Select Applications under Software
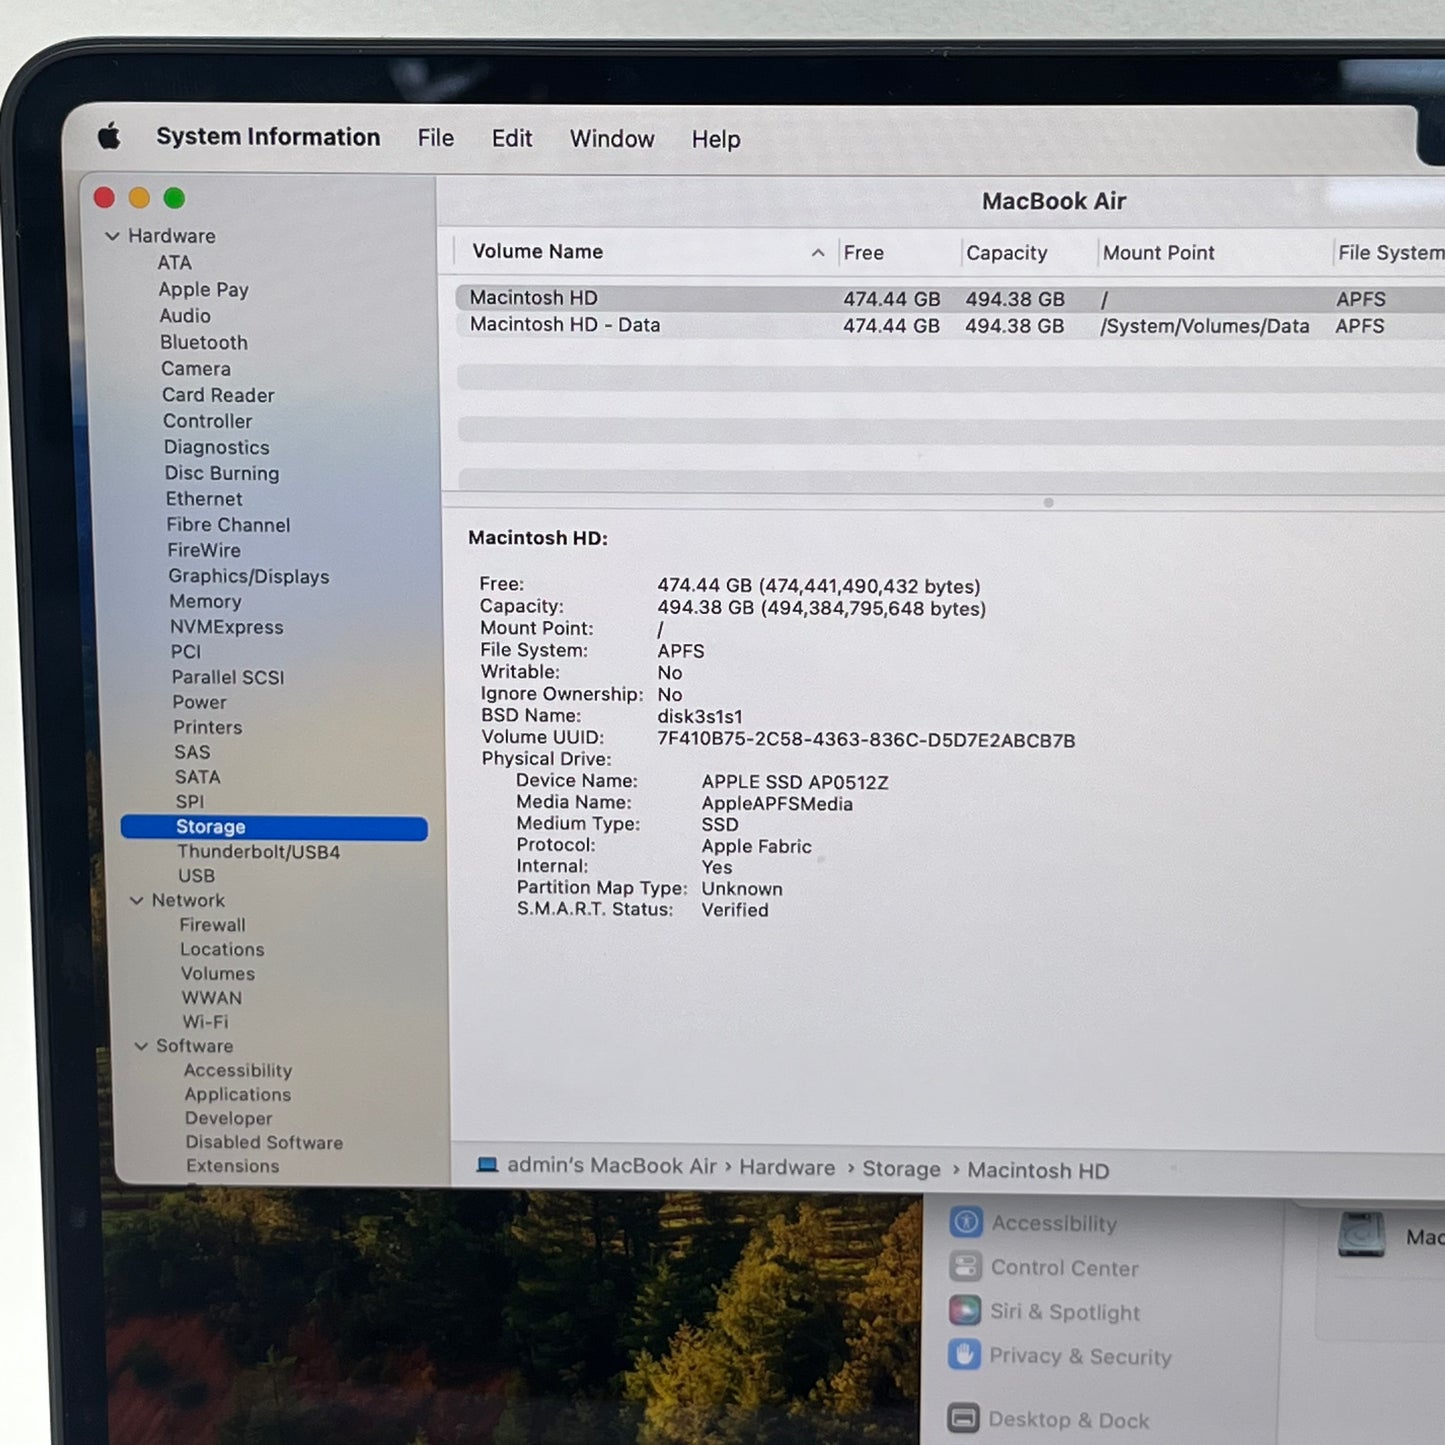 (238, 1094)
